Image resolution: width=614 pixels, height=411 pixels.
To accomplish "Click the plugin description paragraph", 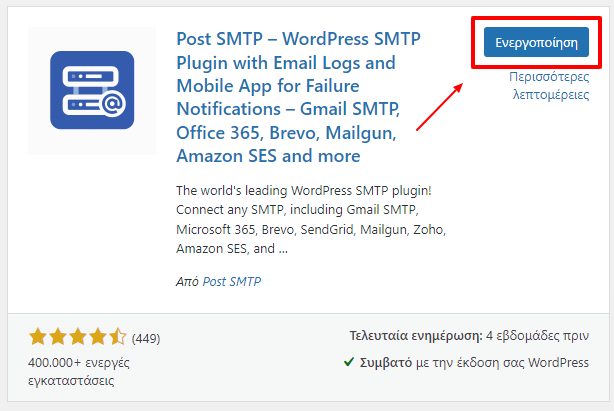I will click(311, 220).
